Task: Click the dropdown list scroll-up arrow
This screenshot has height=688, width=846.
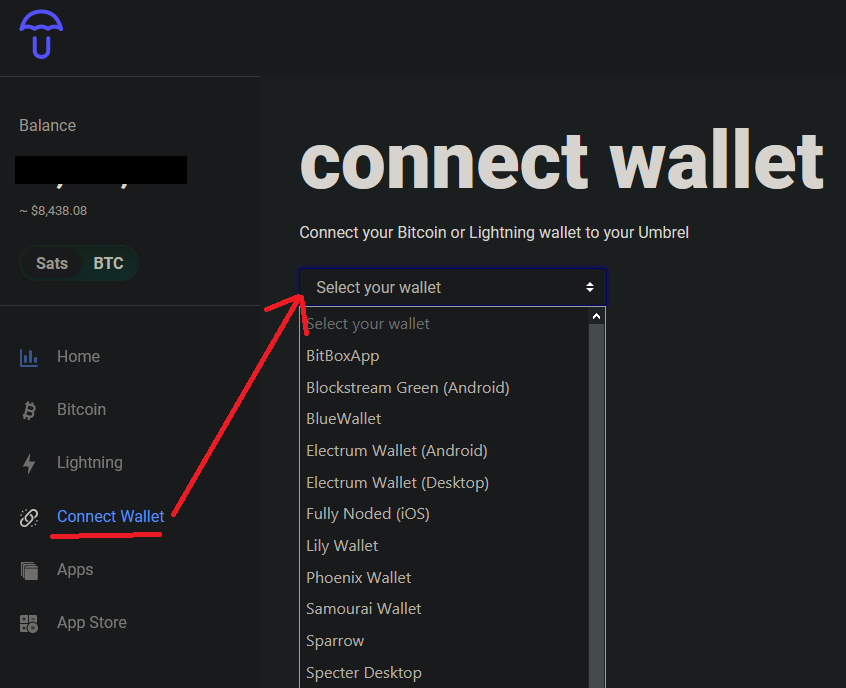Action: 596,317
